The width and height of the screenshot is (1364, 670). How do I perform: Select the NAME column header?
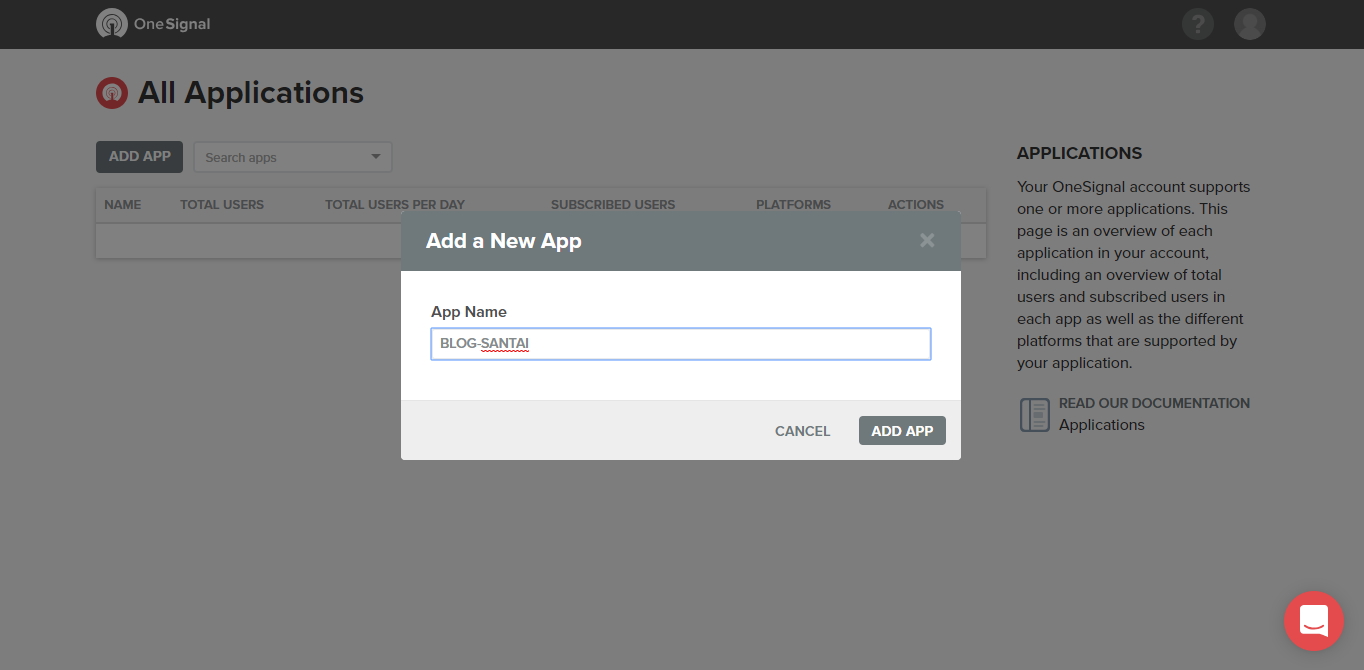point(122,204)
